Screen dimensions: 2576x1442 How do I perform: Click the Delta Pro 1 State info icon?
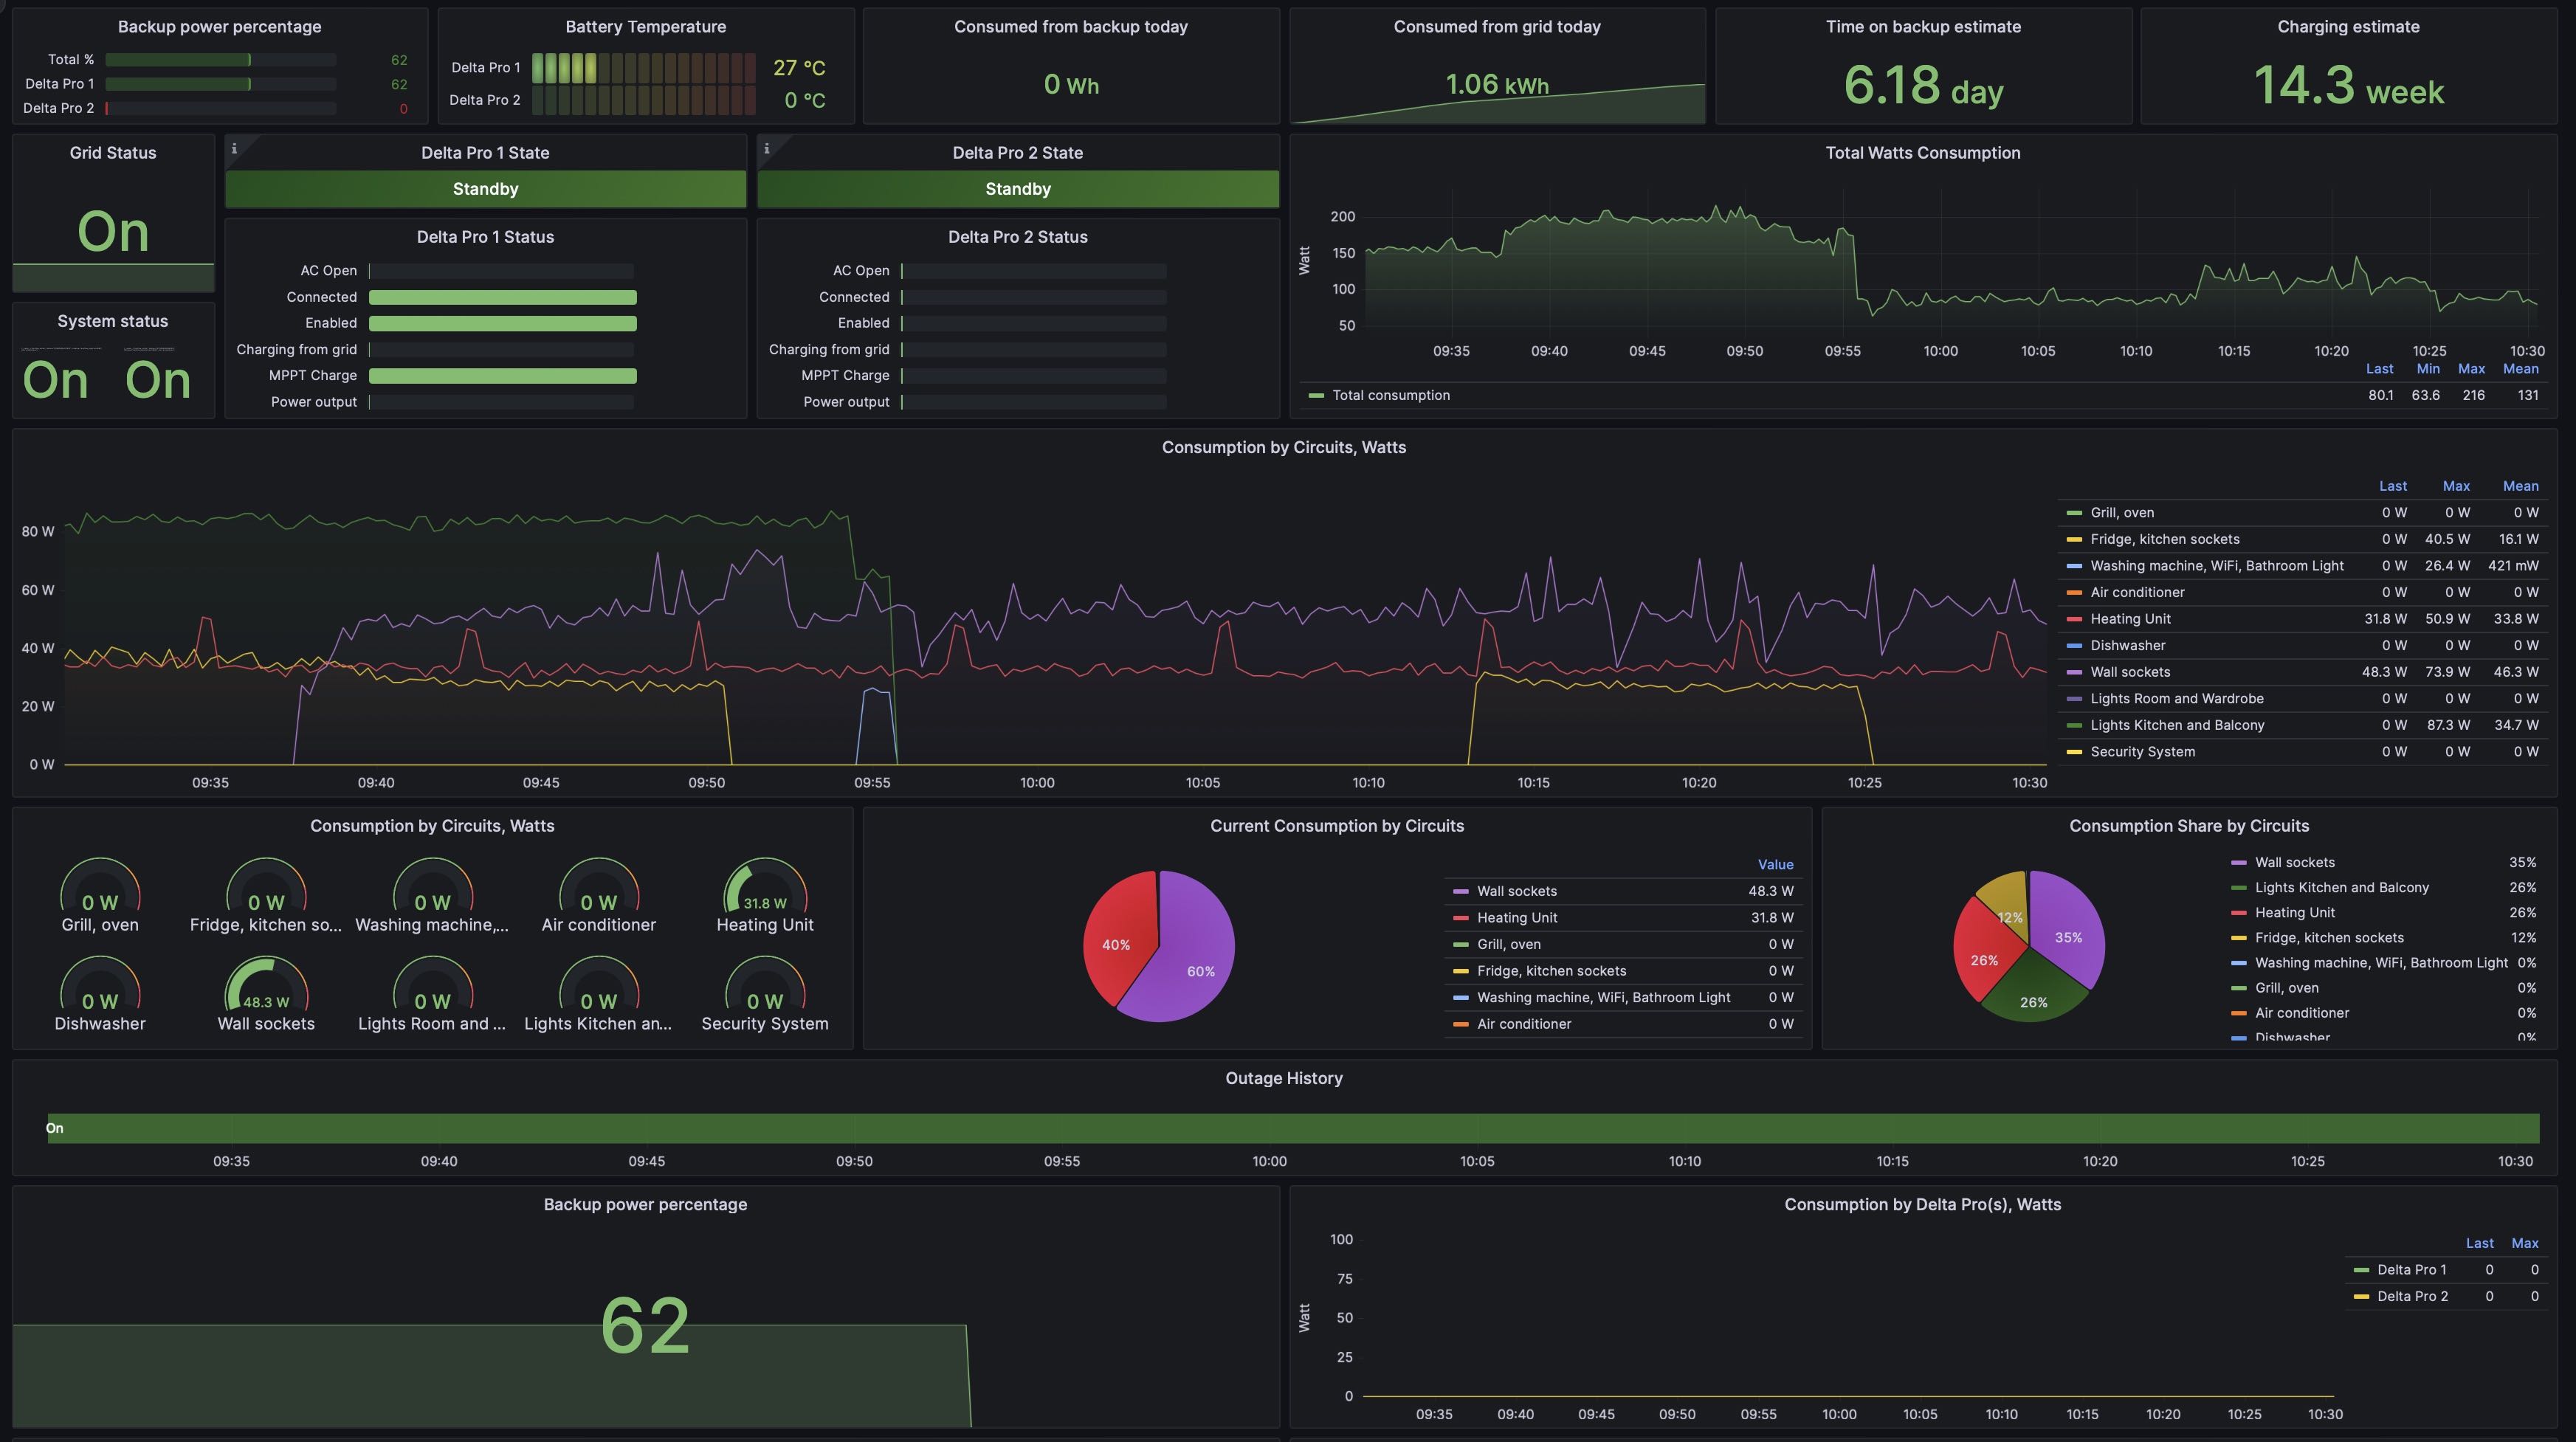pos(234,149)
